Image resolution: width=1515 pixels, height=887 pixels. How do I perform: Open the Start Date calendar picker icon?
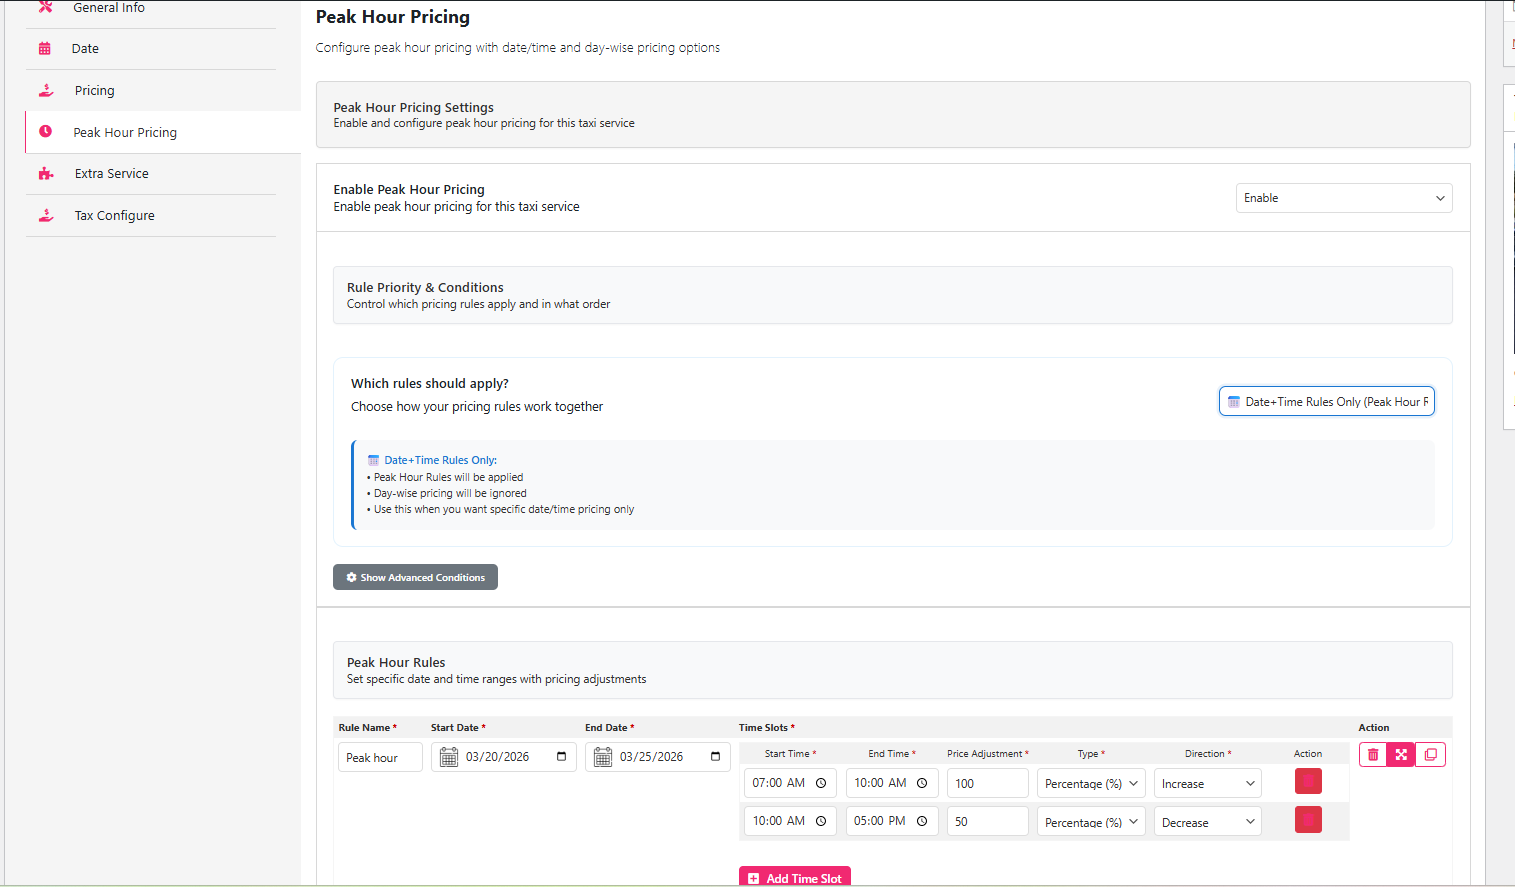(561, 757)
